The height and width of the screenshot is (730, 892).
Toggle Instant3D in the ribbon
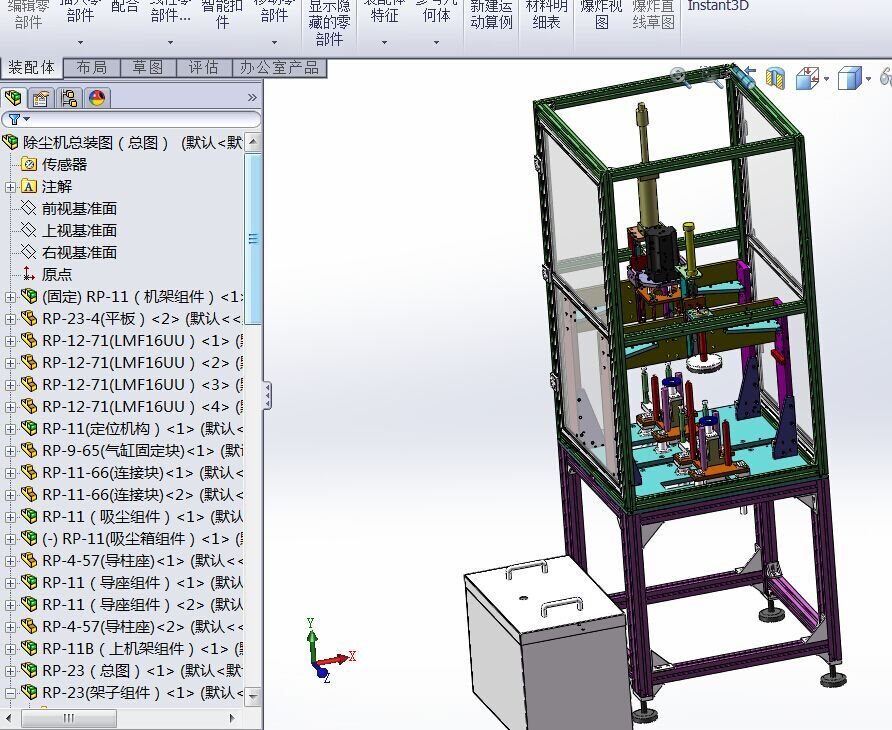click(x=718, y=6)
